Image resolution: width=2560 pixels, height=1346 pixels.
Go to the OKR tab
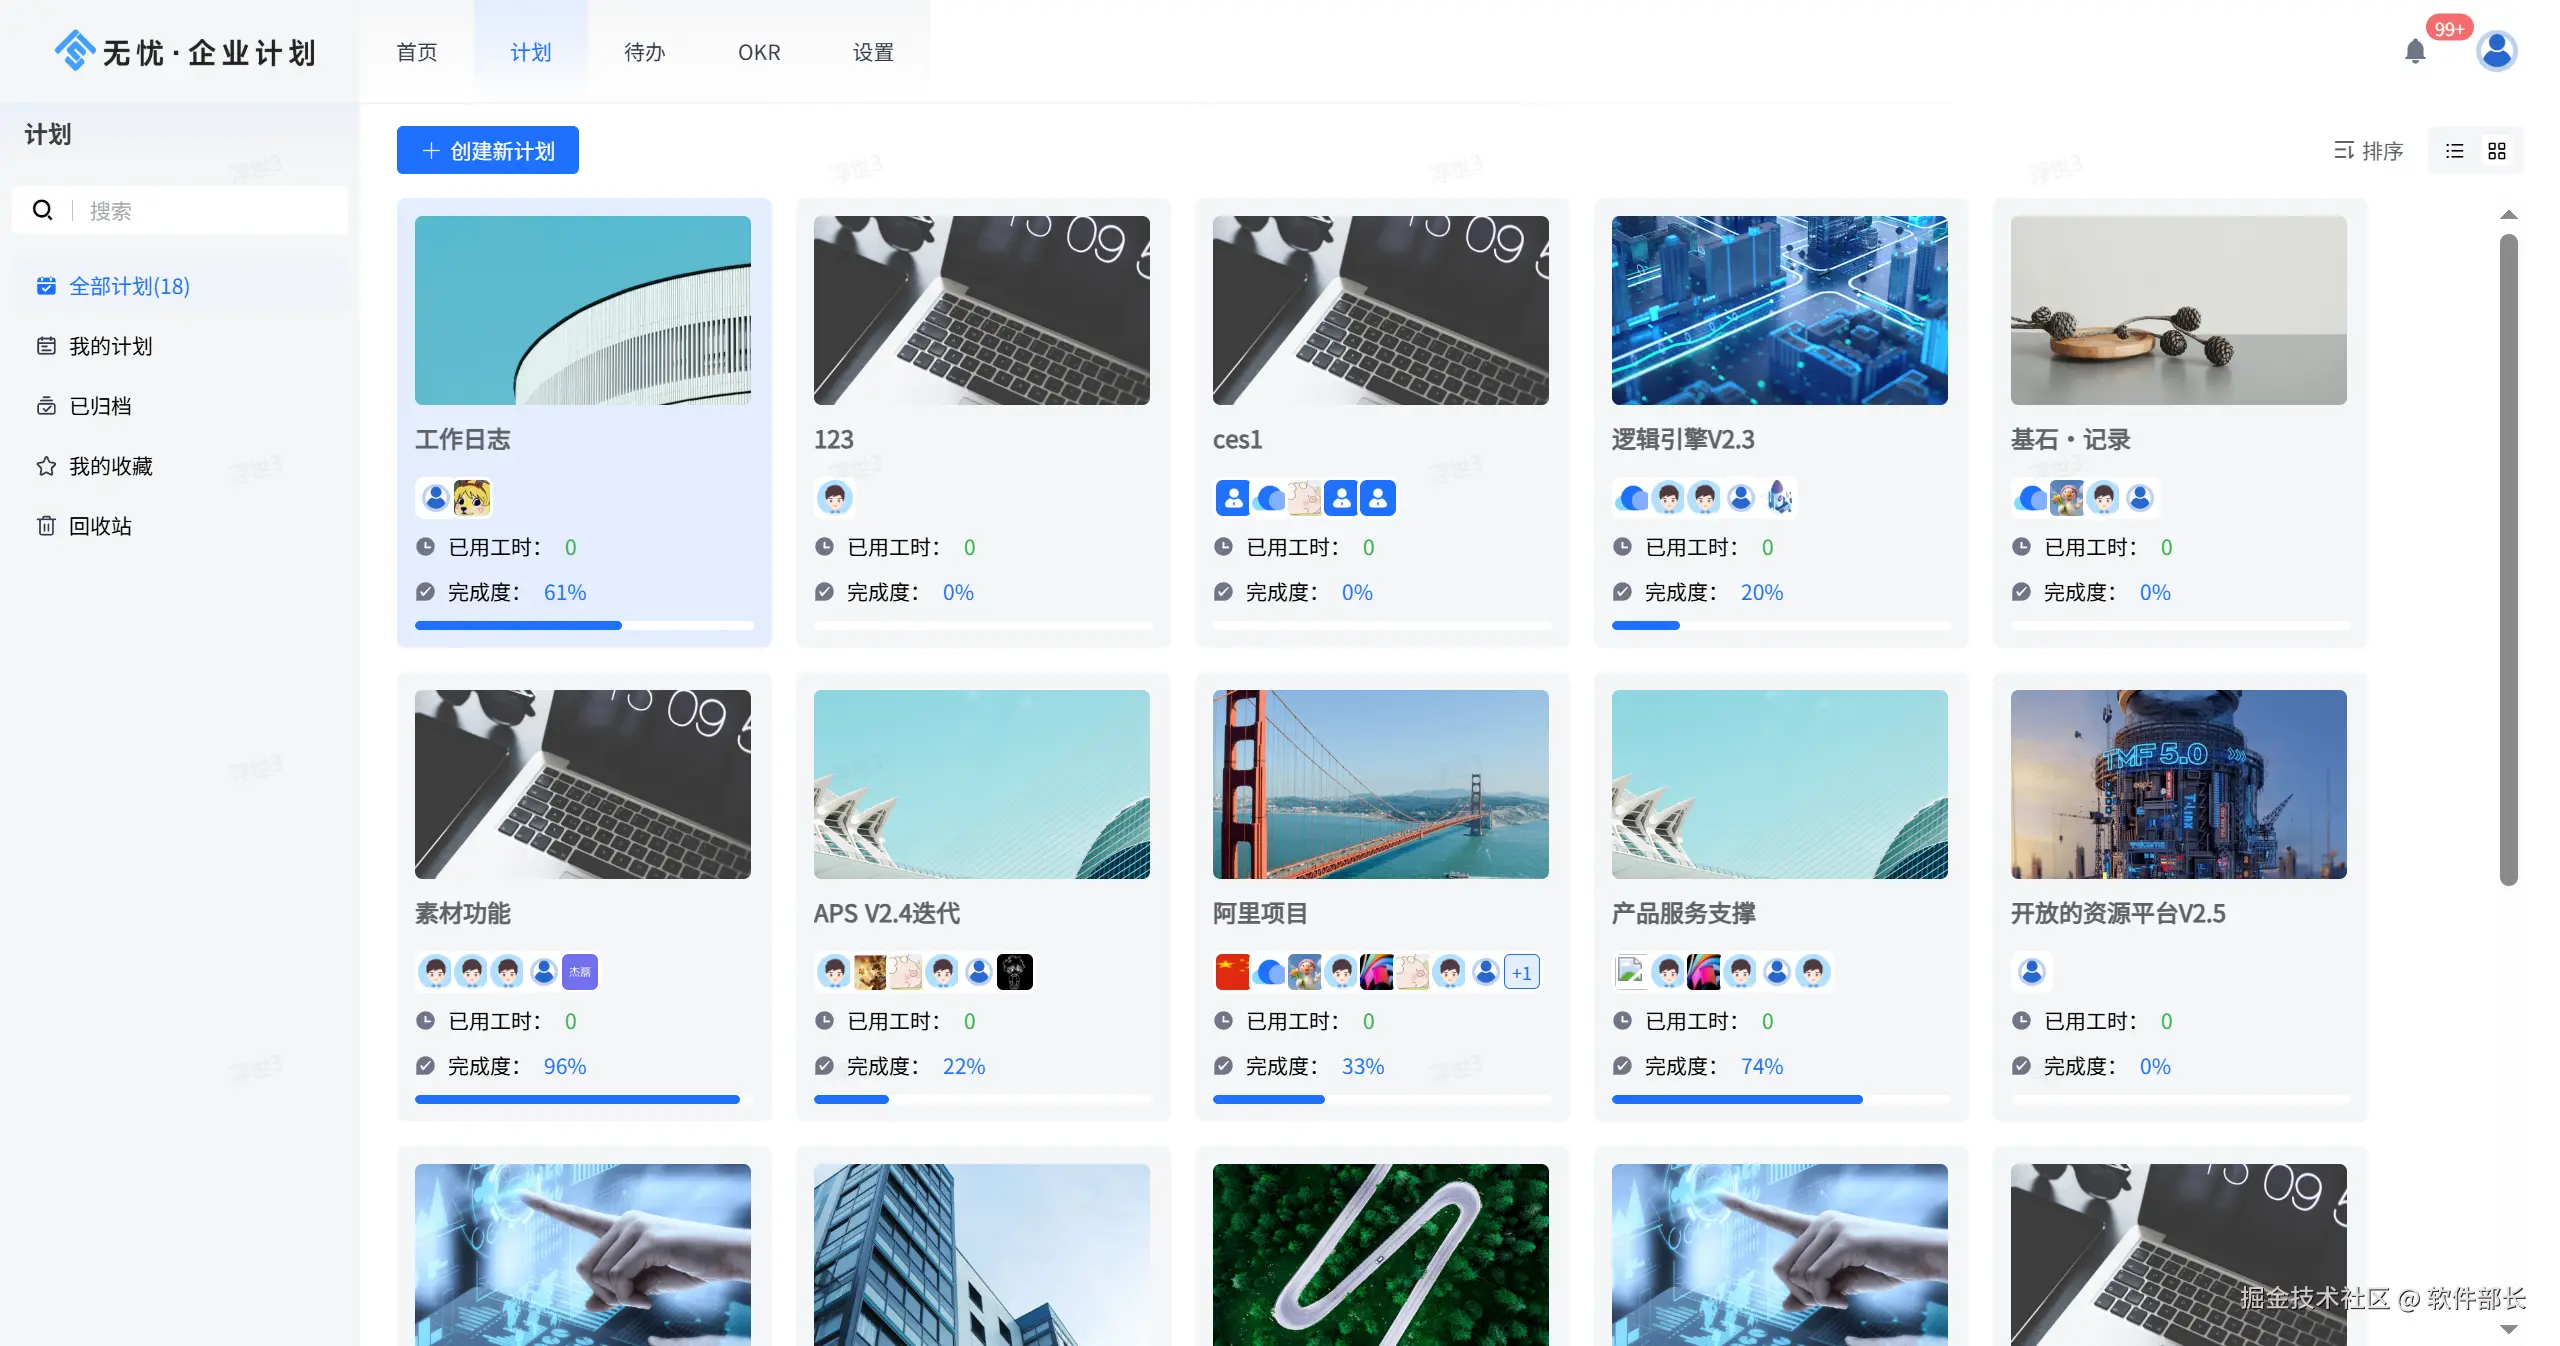coord(759,52)
